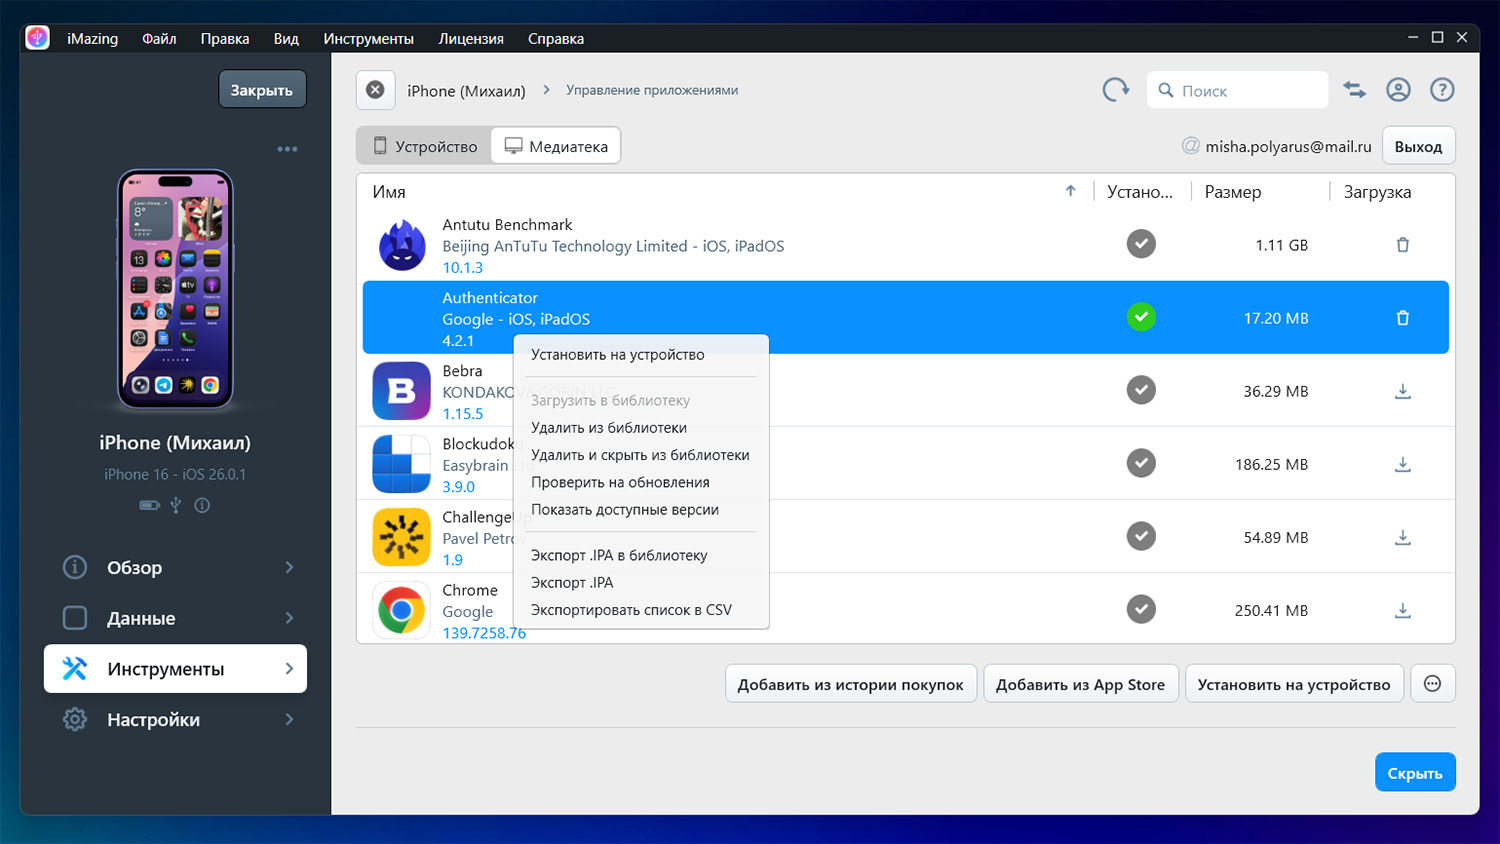Viewport: 1500px width, 844px height.
Task: Click the round more options button
Action: coord(1432,684)
